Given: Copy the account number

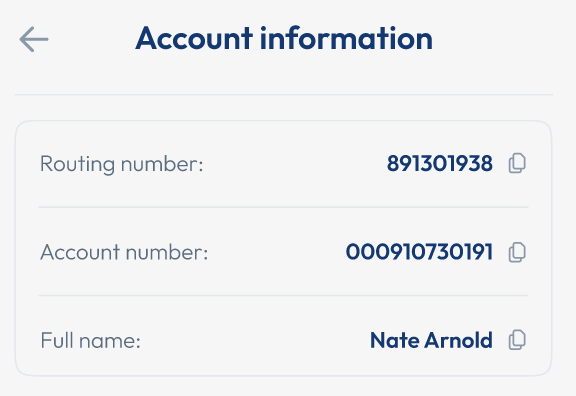Looking at the screenshot, I should (x=517, y=252).
